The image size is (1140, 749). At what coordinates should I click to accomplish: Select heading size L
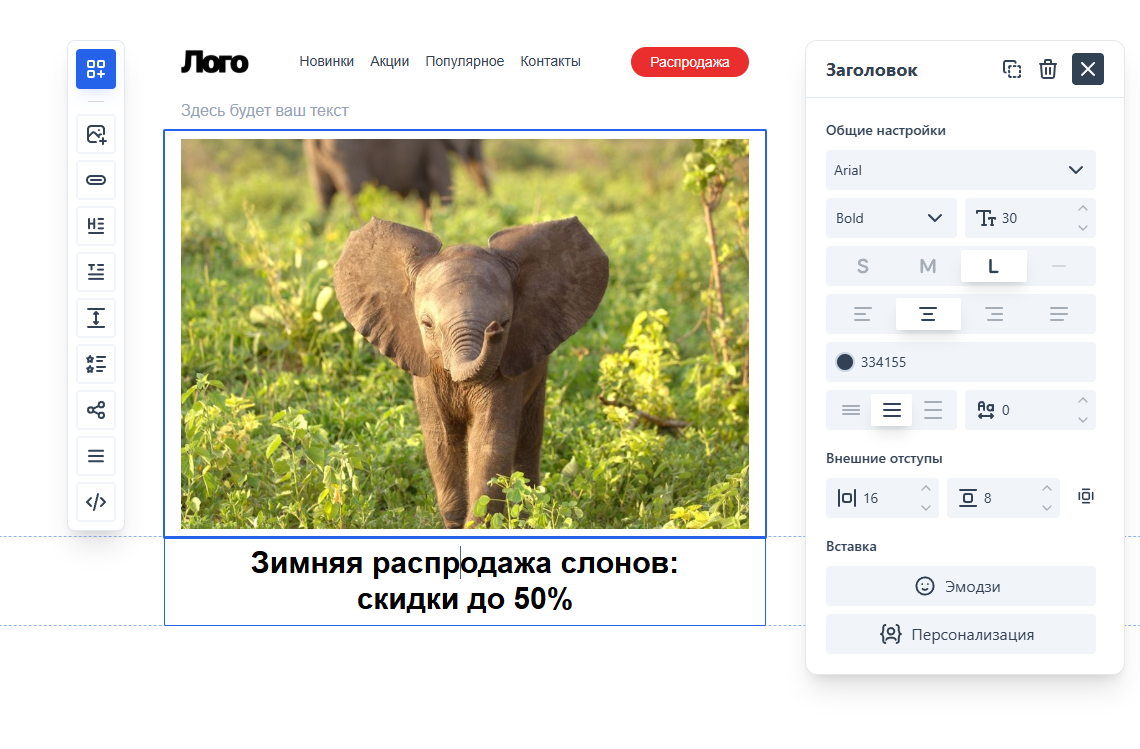(993, 266)
